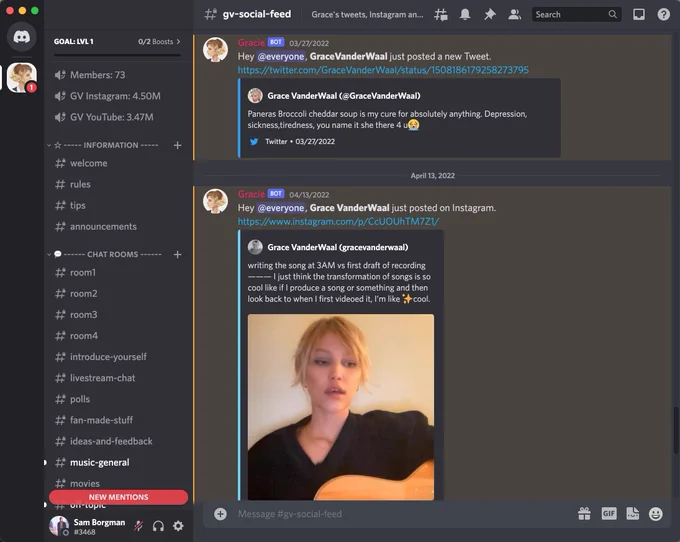Click channel topic Grace's tweets text
Viewport: 680px width, 542px height.
click(367, 14)
